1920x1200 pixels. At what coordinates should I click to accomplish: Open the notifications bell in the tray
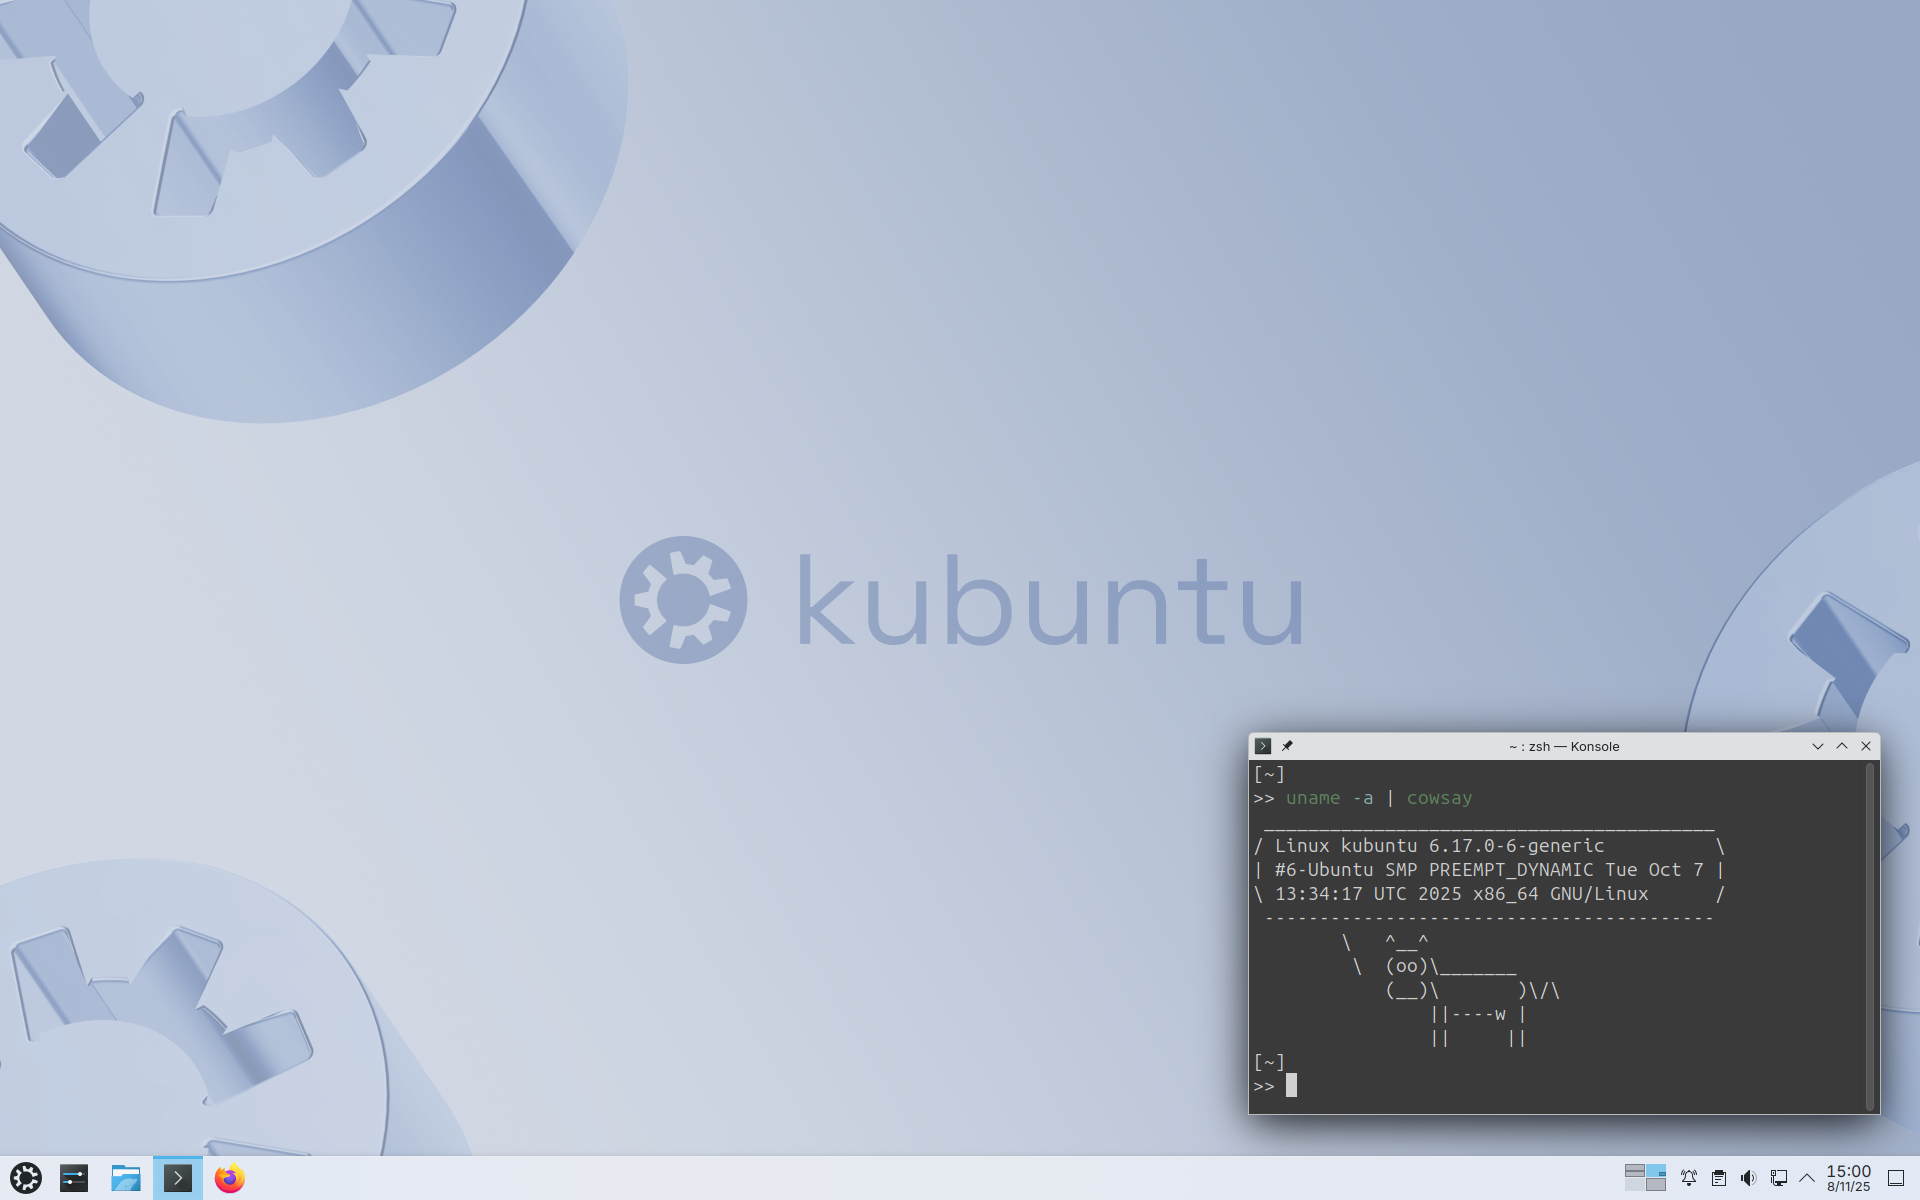pos(1689,1178)
